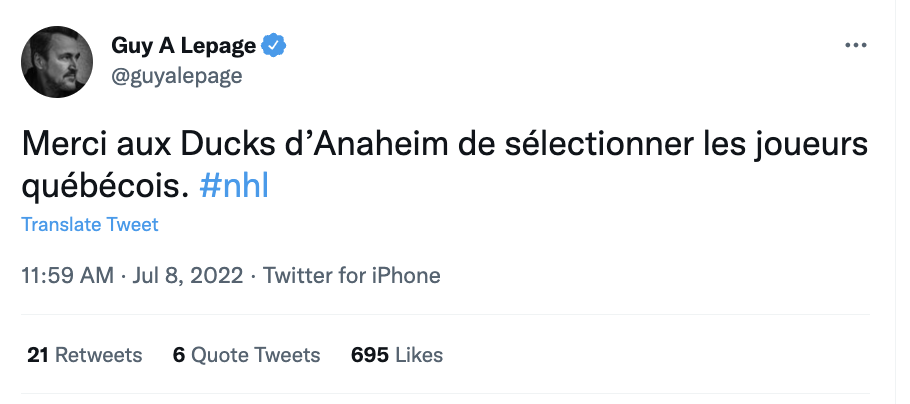Open the Twitter for iPhone source link

point(352,275)
